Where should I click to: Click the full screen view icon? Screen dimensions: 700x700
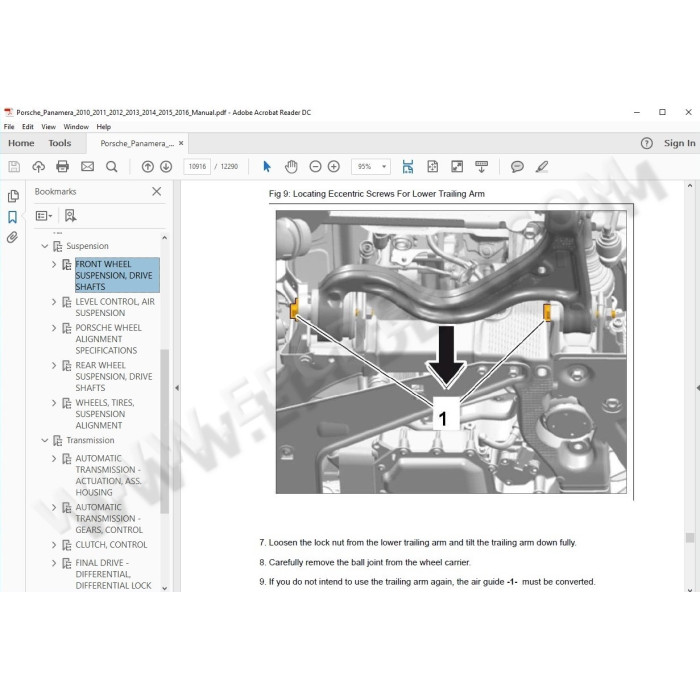coord(457,167)
